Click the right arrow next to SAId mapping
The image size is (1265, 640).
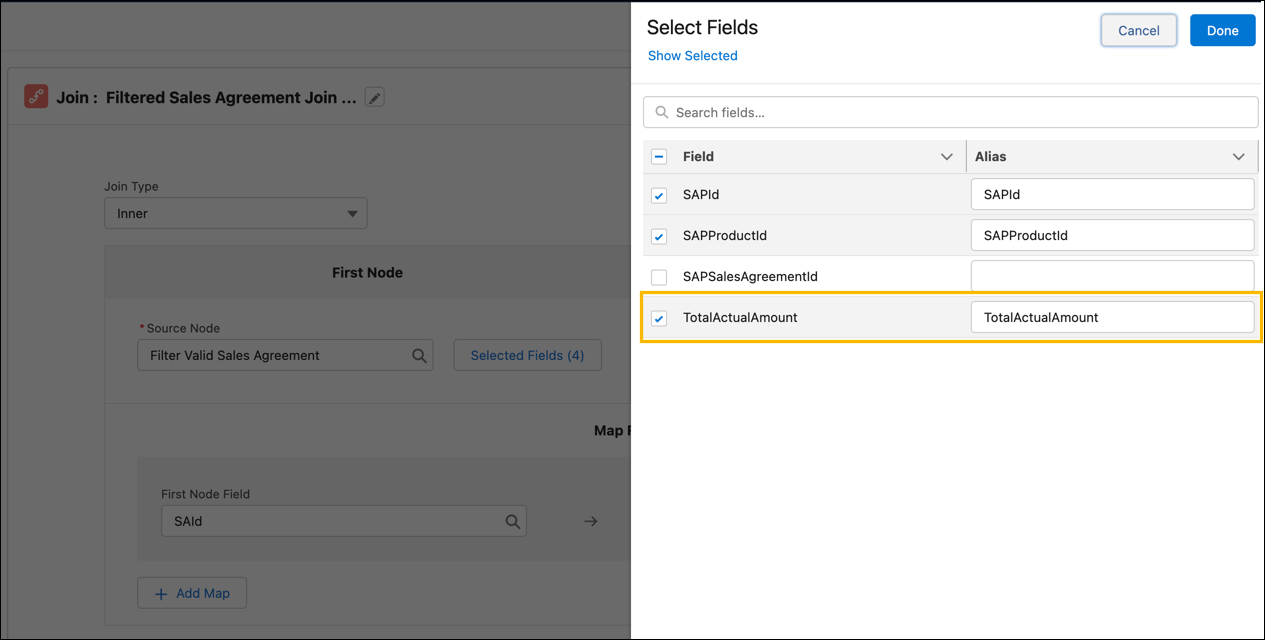(590, 521)
